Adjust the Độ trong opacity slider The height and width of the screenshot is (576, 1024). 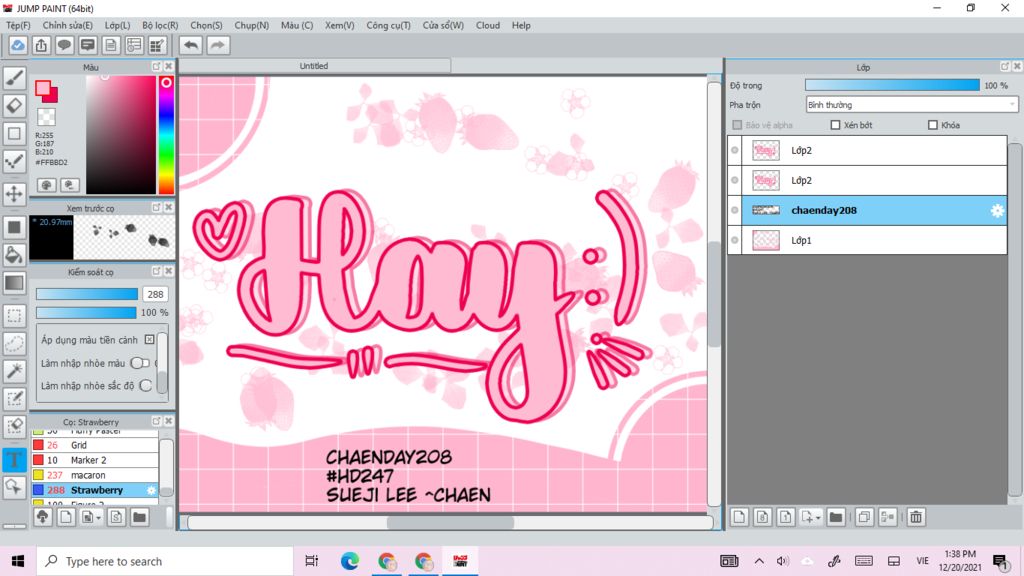coord(892,86)
